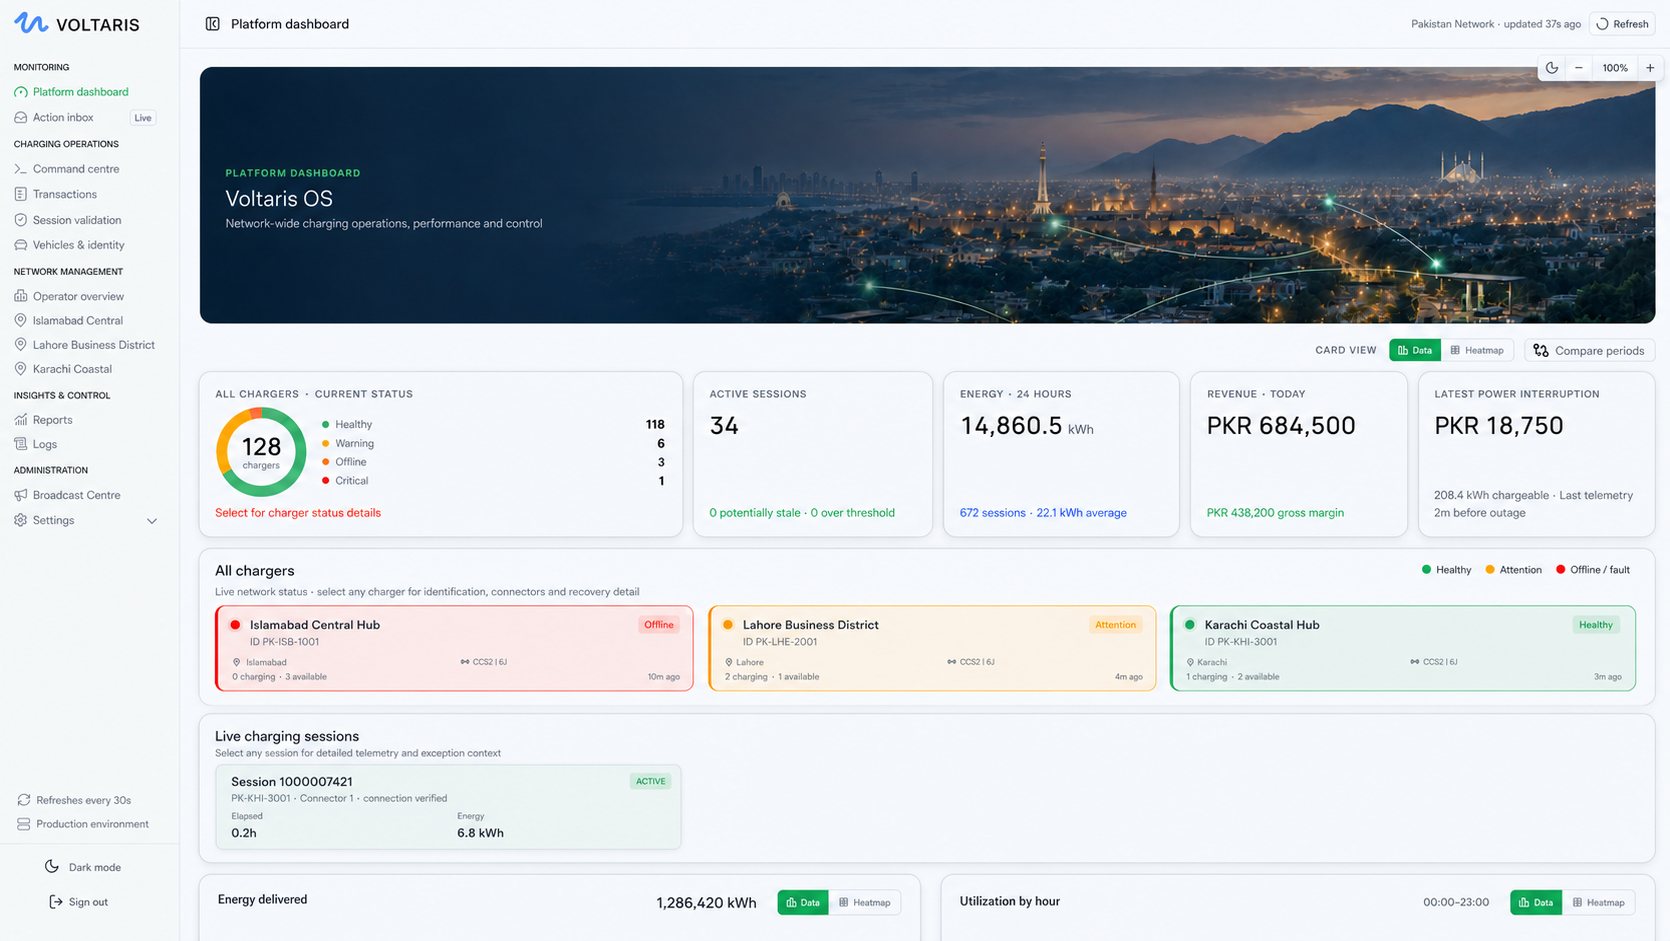Click the Transactions receipt icon
This screenshot has height=941, width=1670.
(x=21, y=194)
